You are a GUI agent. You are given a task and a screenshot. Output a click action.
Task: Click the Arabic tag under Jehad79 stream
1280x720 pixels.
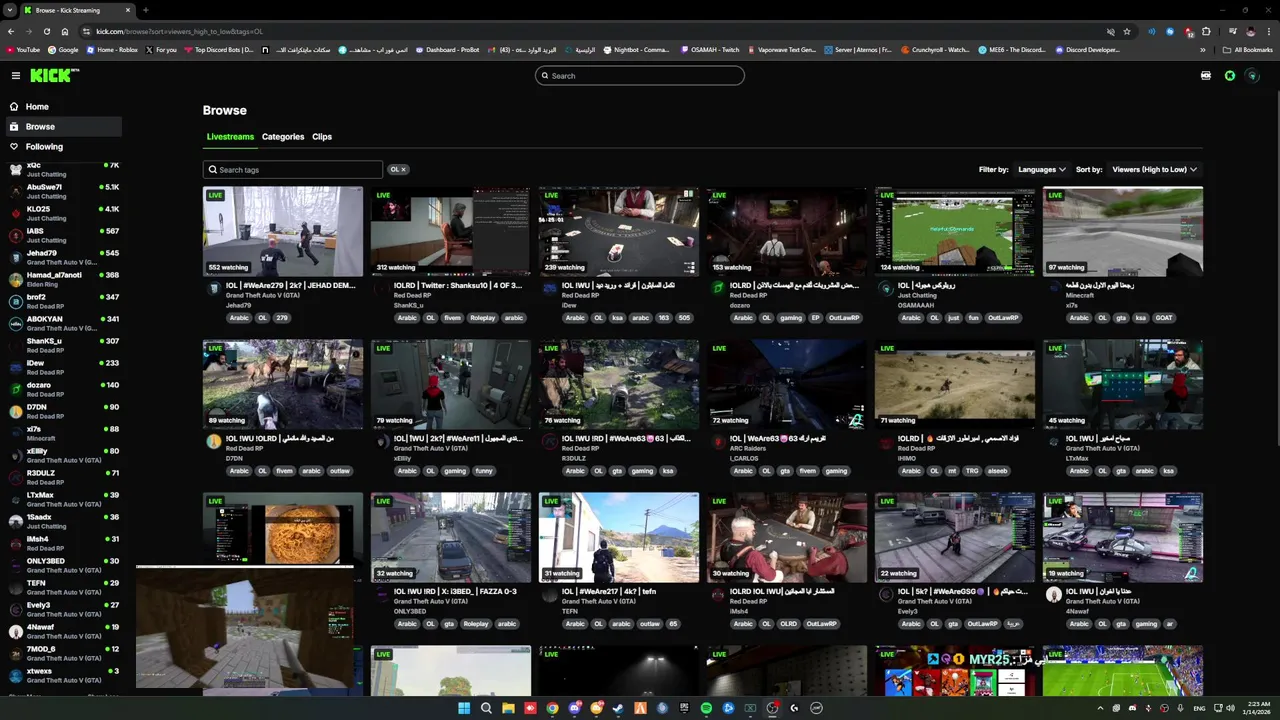pos(238,318)
